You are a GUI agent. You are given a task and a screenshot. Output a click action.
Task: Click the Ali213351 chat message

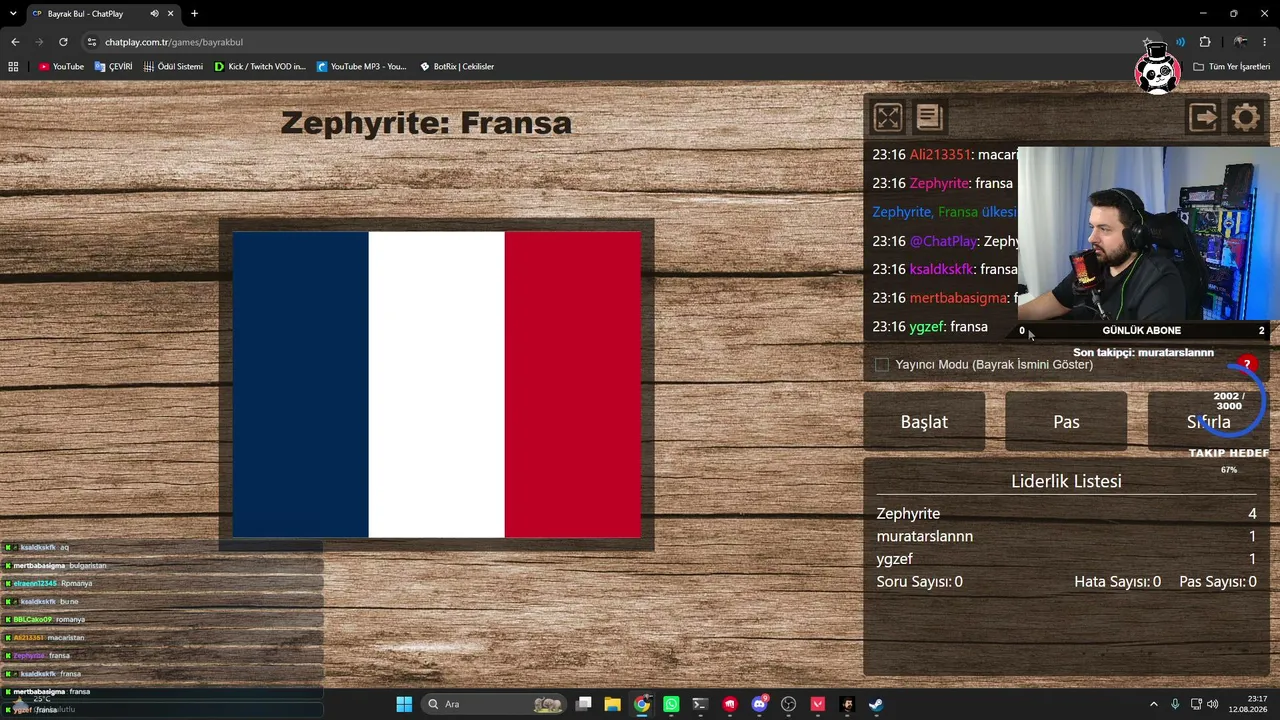click(x=945, y=155)
